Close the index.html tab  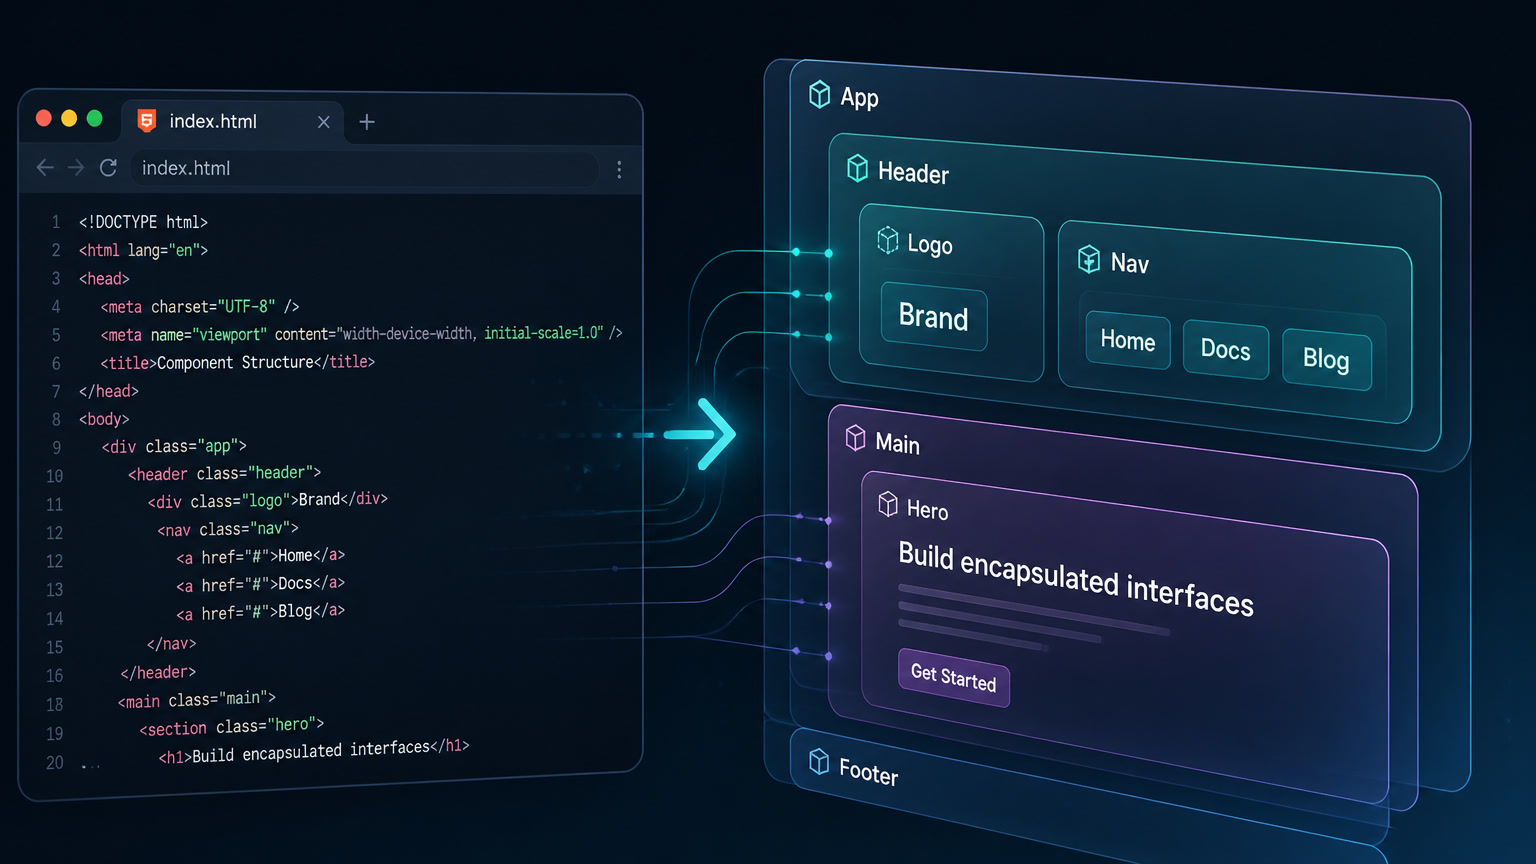coord(323,122)
